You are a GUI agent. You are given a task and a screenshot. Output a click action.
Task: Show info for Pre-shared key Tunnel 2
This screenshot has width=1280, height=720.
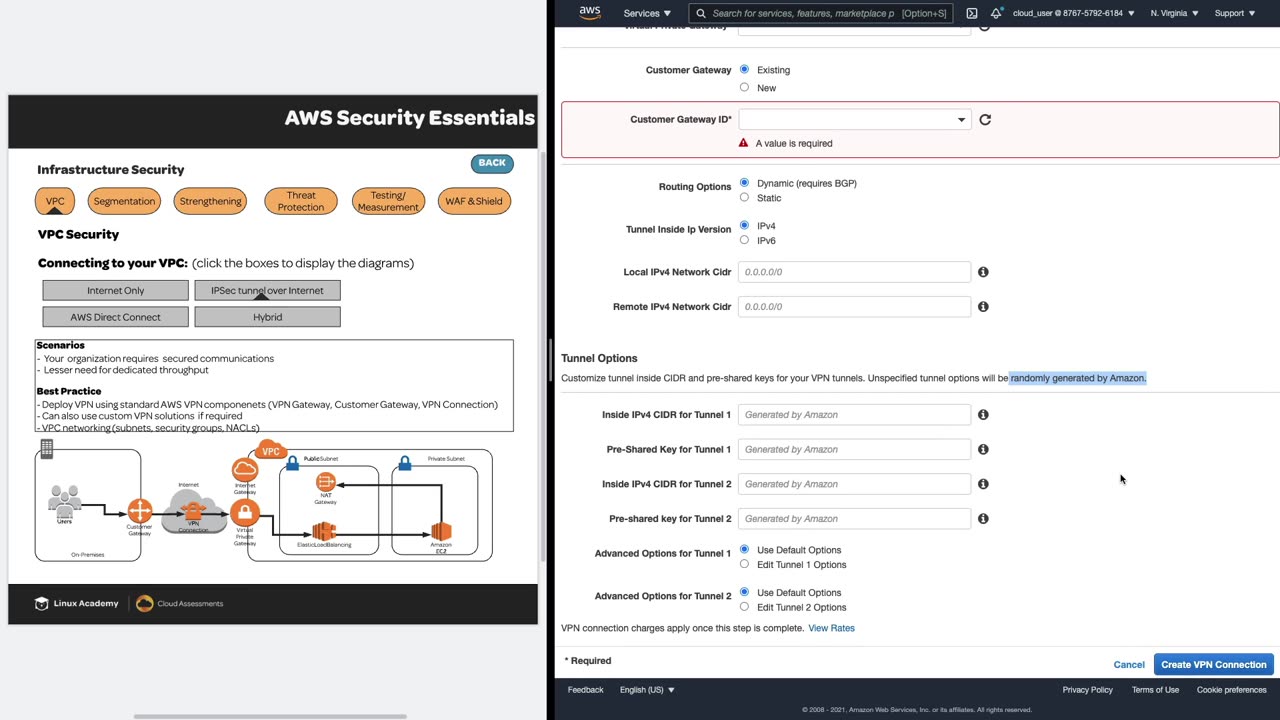tap(983, 519)
